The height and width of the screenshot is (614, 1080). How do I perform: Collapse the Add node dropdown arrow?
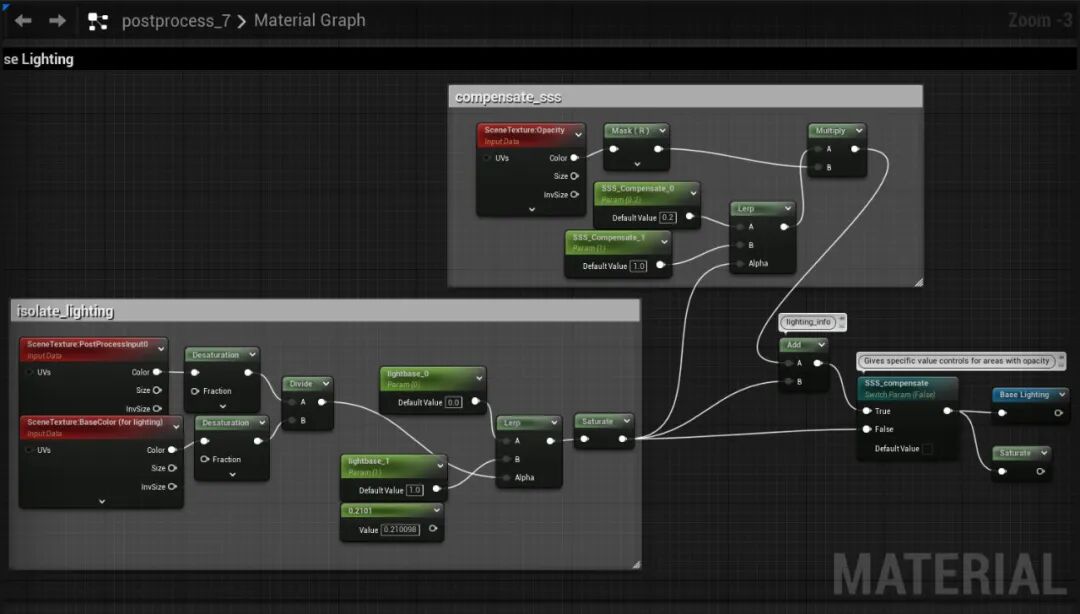pyautogui.click(x=821, y=345)
